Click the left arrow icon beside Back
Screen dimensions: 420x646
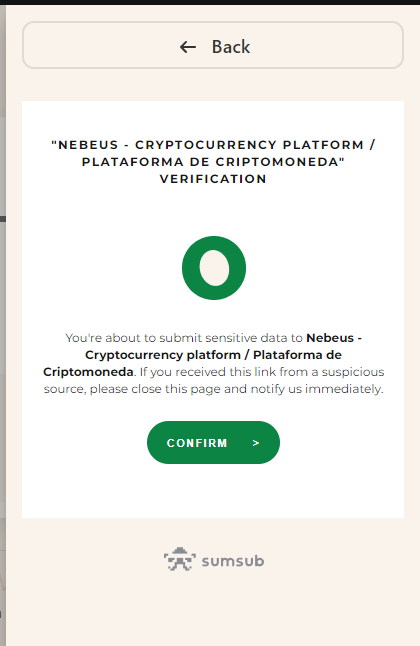coord(188,47)
